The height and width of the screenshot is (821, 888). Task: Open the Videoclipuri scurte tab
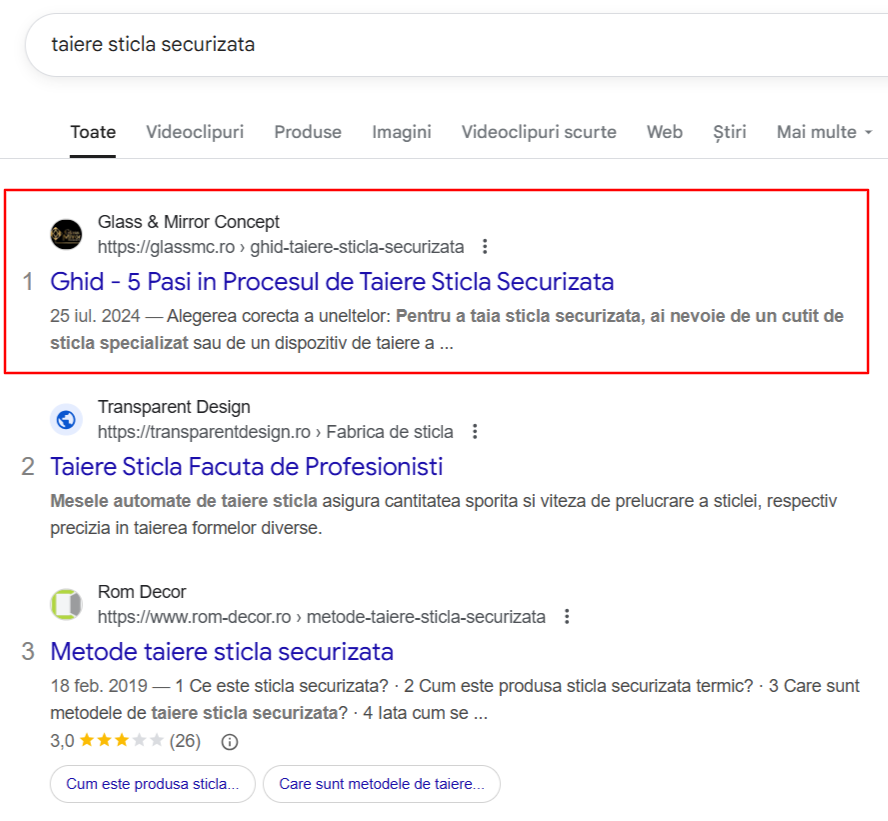click(539, 132)
